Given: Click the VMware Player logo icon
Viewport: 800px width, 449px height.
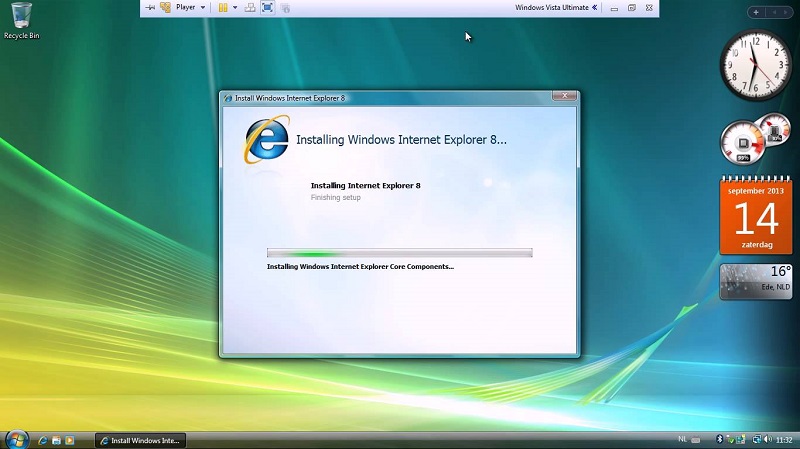Looking at the screenshot, I should 165,8.
